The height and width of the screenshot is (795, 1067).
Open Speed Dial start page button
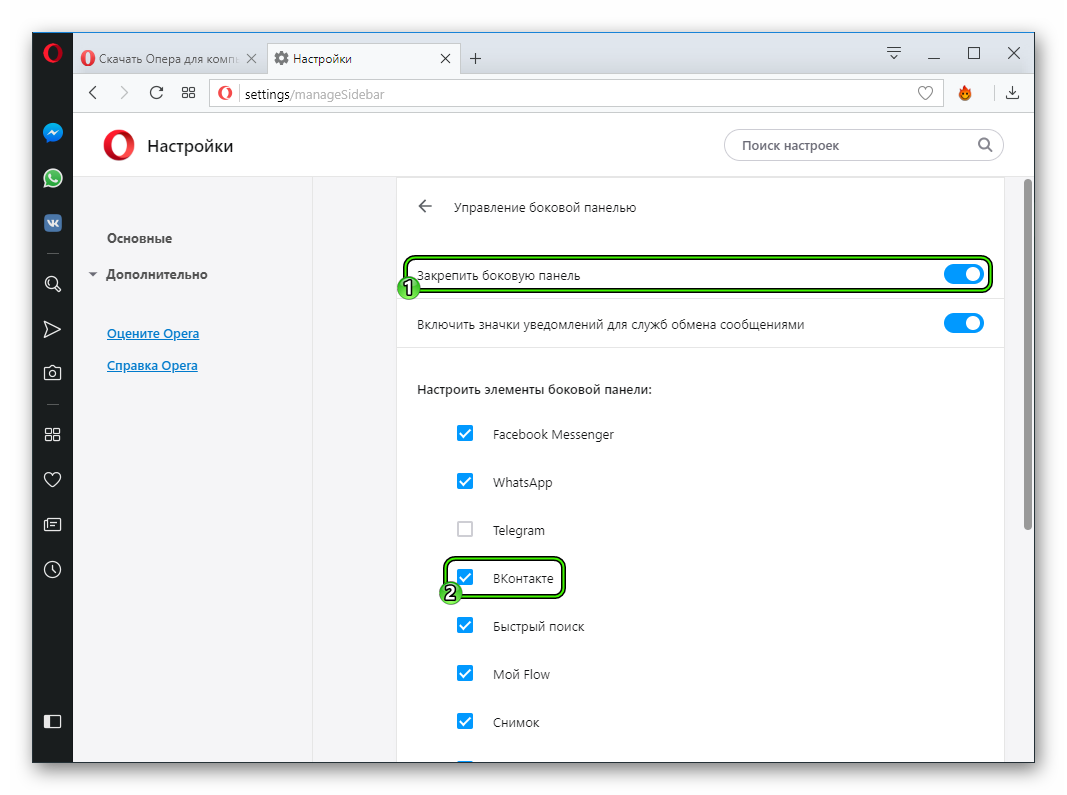188,93
